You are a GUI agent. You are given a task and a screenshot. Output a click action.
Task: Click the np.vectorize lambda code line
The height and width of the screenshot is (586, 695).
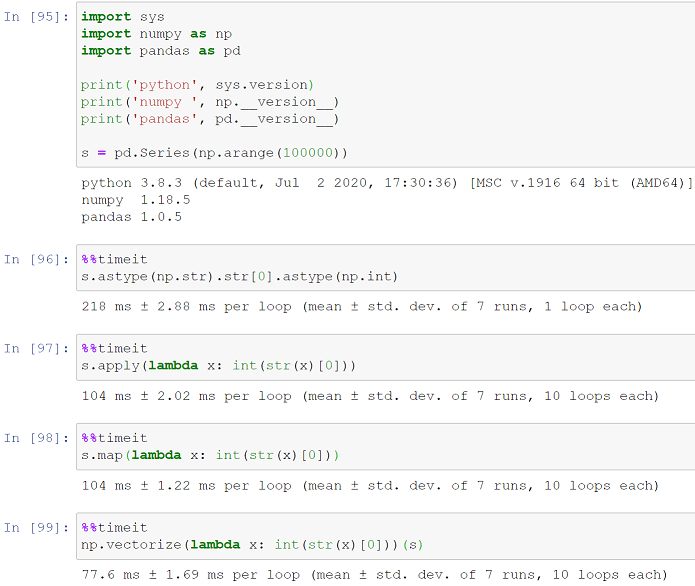point(252,545)
